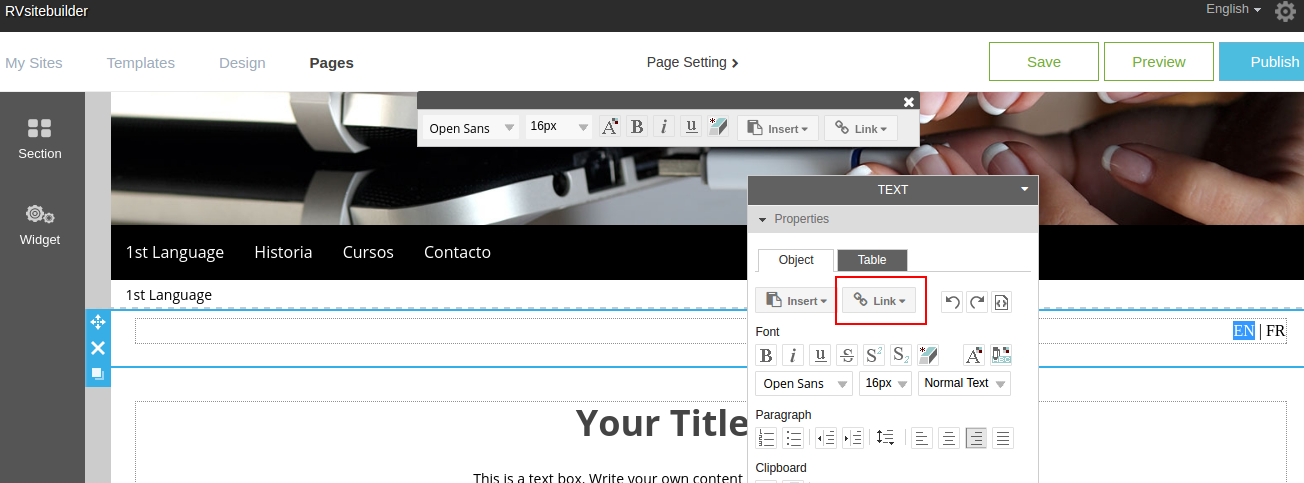Viewport: 1304px width, 483px height.
Task: Open the HTML source code editor icon
Action: click(1002, 302)
